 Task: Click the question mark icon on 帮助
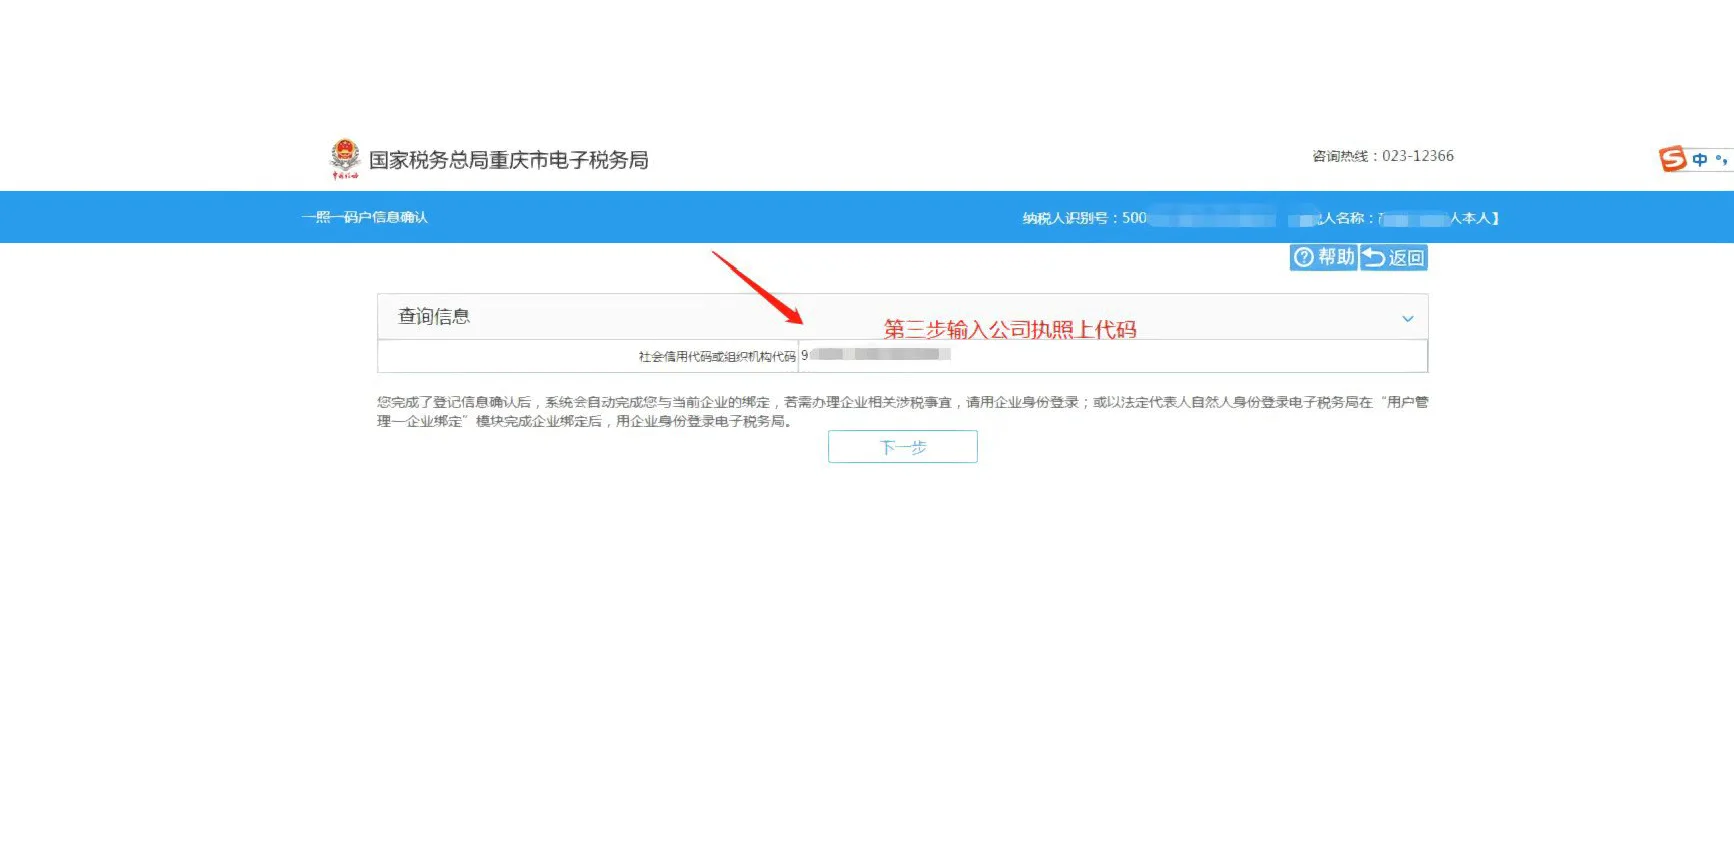point(1304,258)
